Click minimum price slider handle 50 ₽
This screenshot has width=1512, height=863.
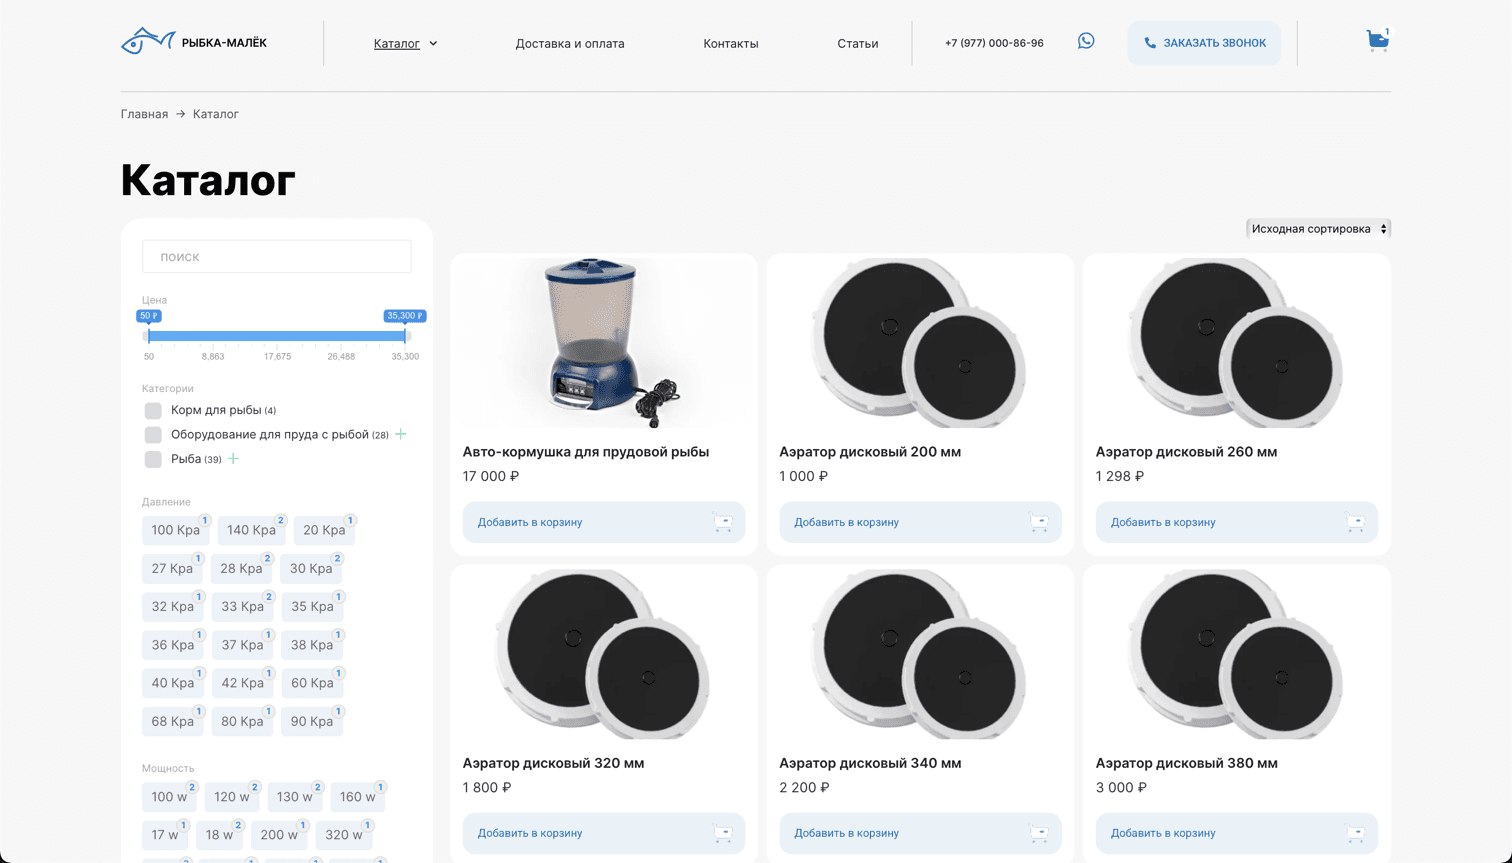(149, 336)
